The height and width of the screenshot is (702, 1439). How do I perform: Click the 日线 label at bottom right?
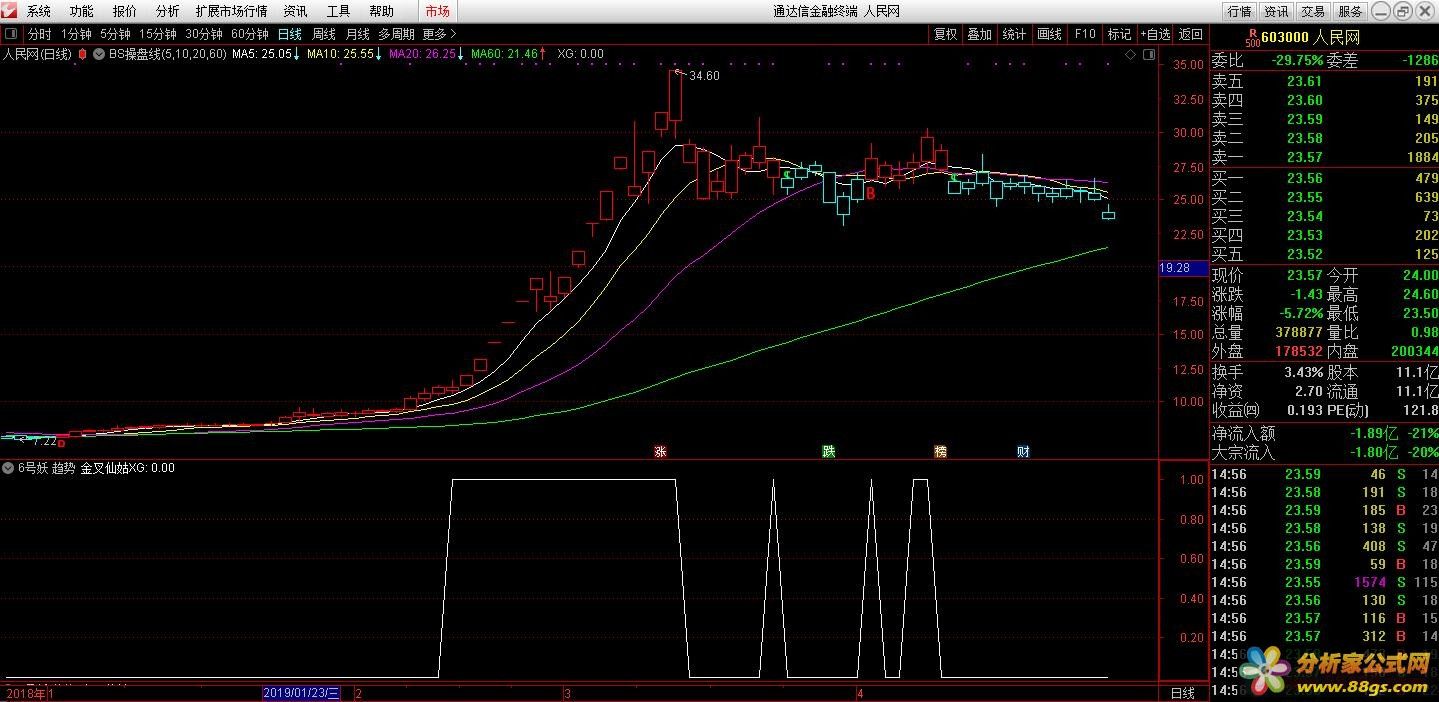pos(1182,693)
